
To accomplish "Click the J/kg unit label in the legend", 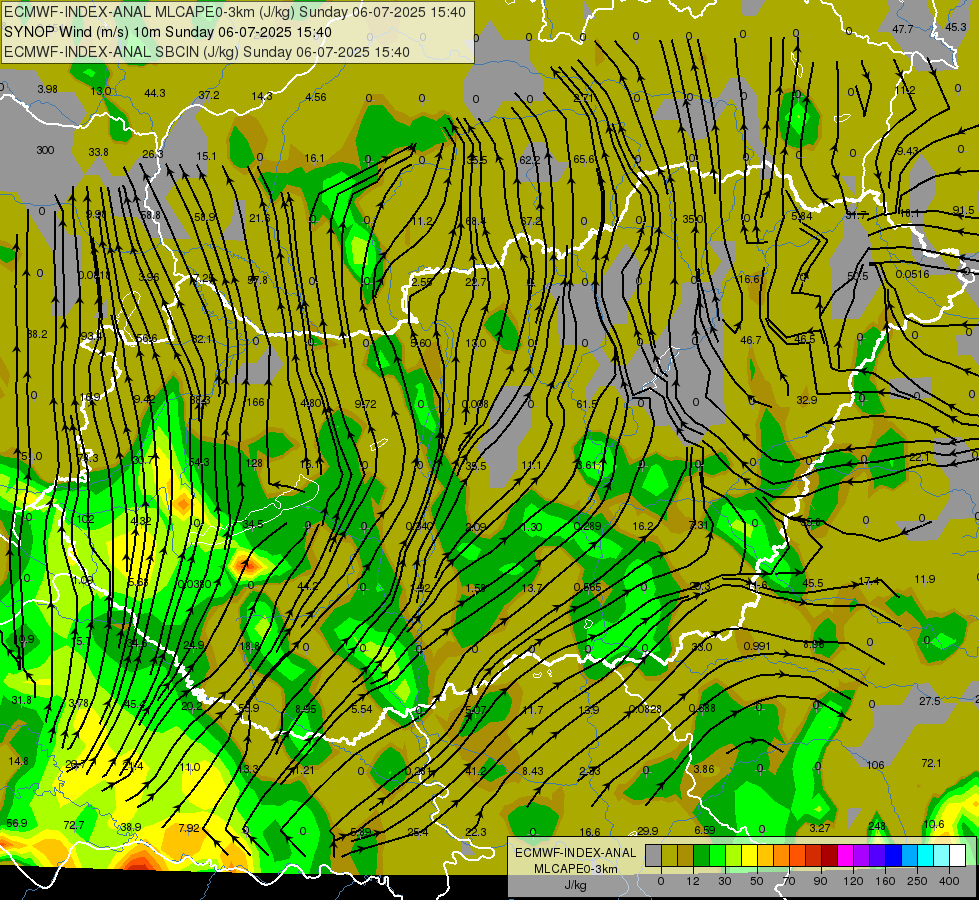I will point(575,885).
